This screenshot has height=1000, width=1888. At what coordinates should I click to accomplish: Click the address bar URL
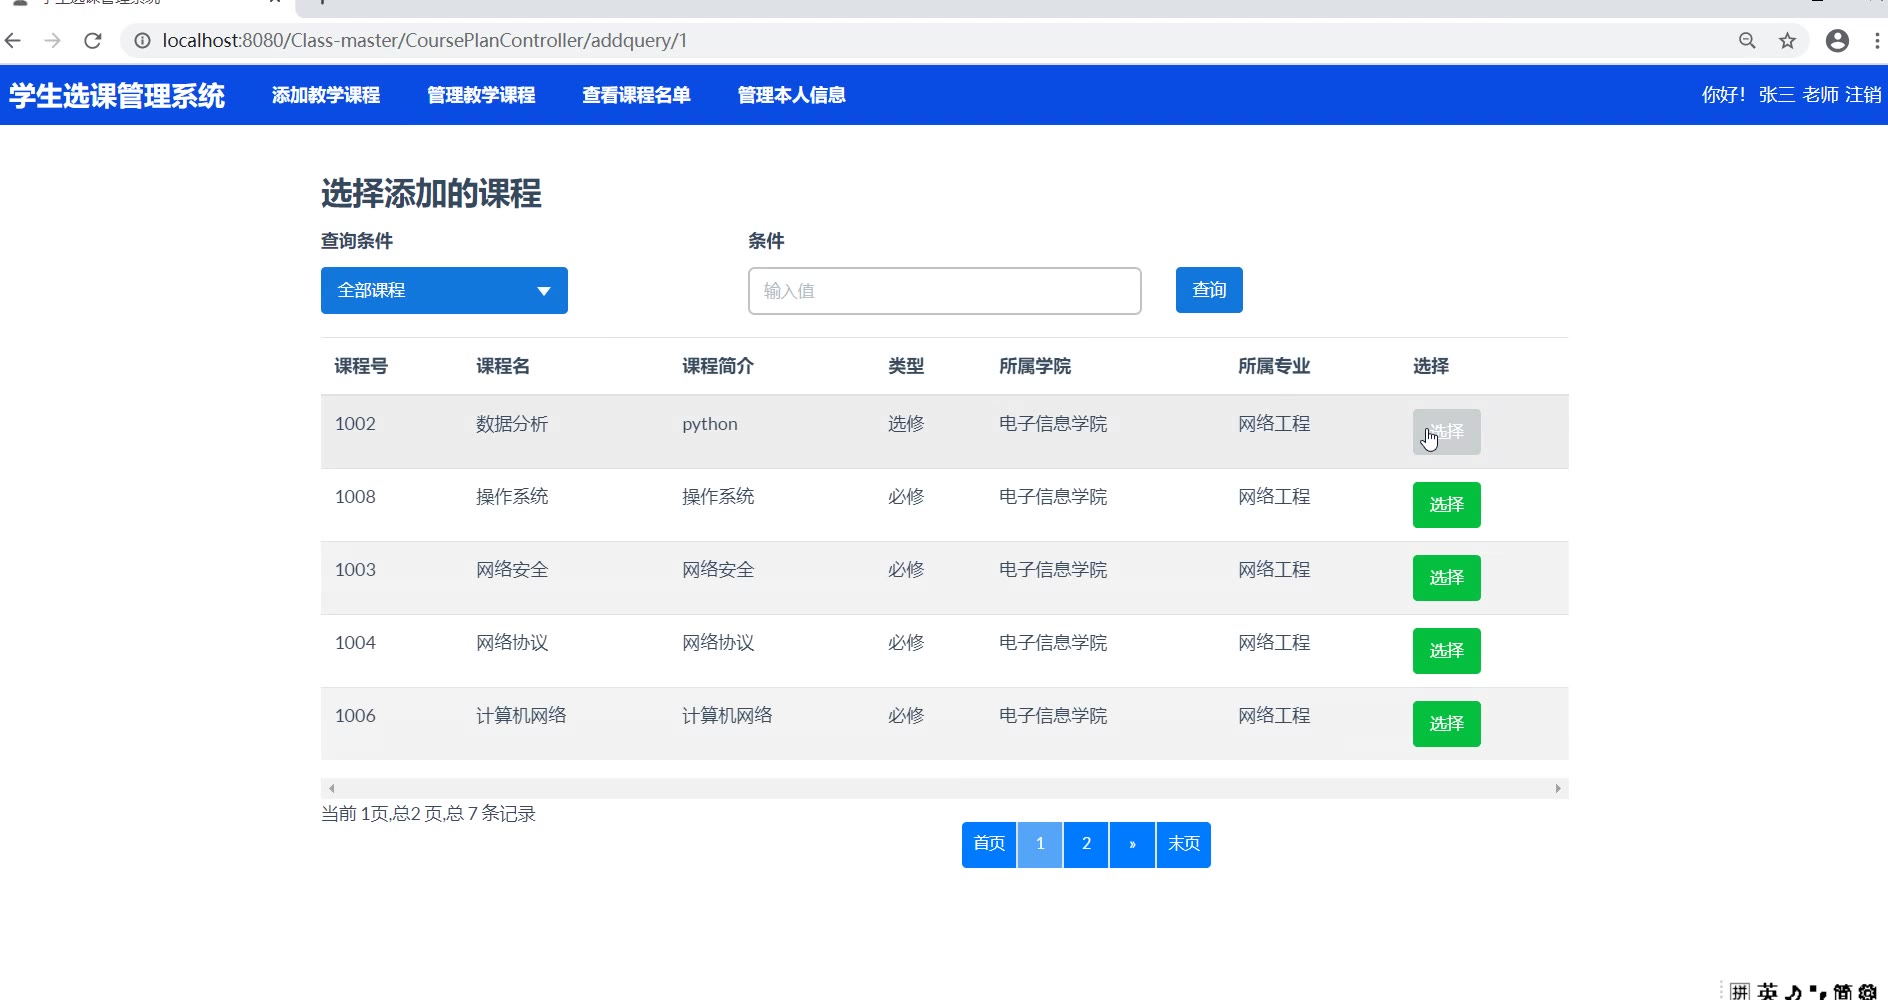coord(425,41)
